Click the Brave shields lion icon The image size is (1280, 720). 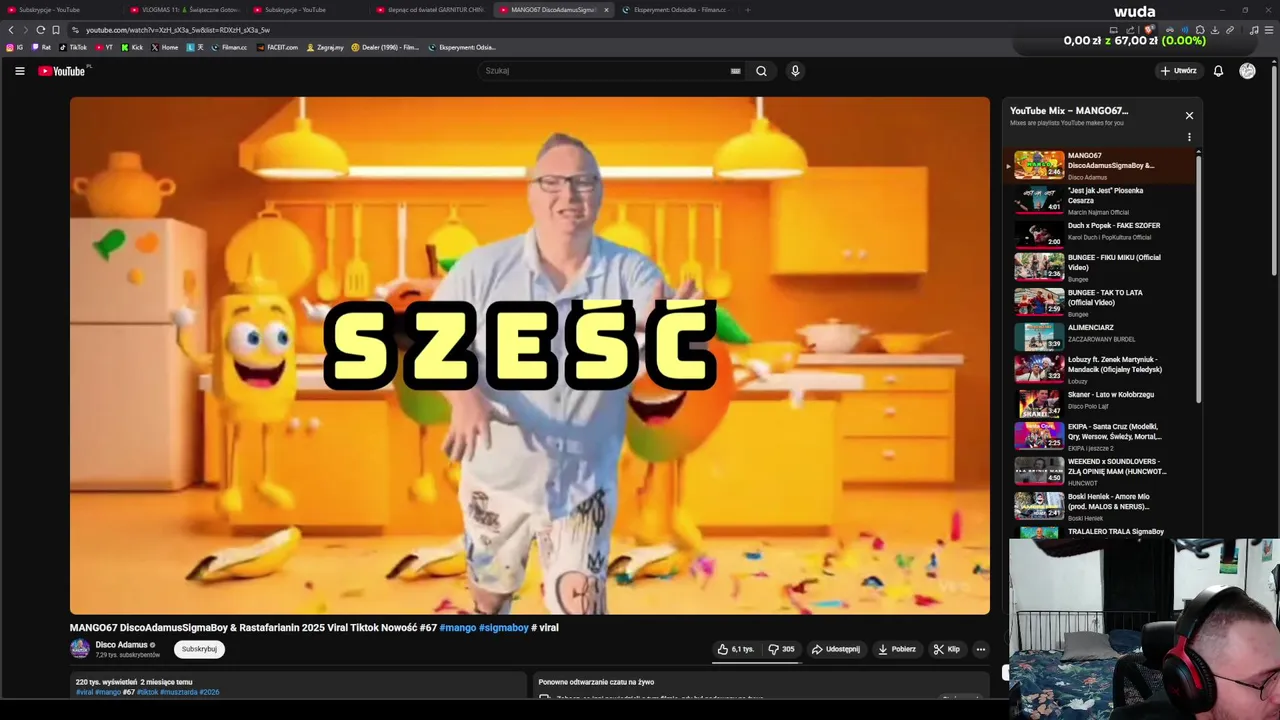[1149, 30]
